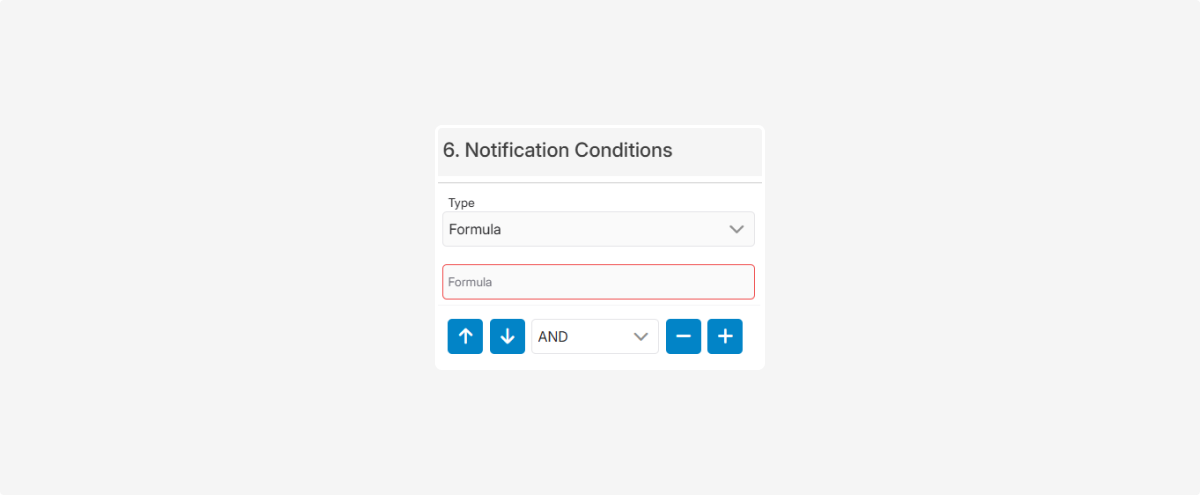Select the 'Formula' value text in Type dropdown

tap(475, 229)
